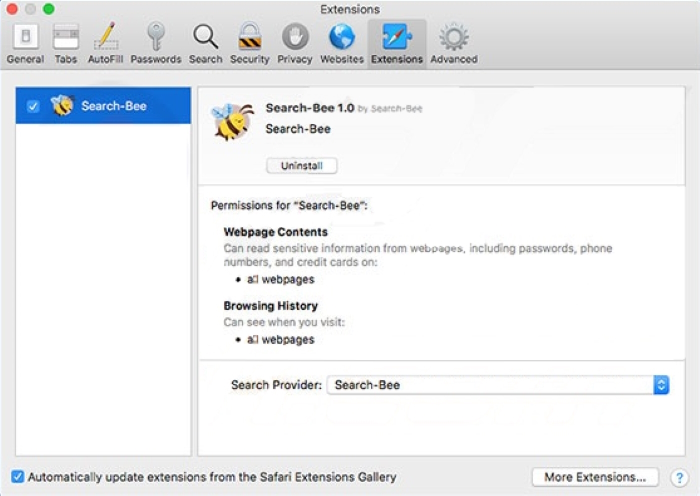
Task: Uninstall the Search-Bee extension
Action: click(x=301, y=166)
